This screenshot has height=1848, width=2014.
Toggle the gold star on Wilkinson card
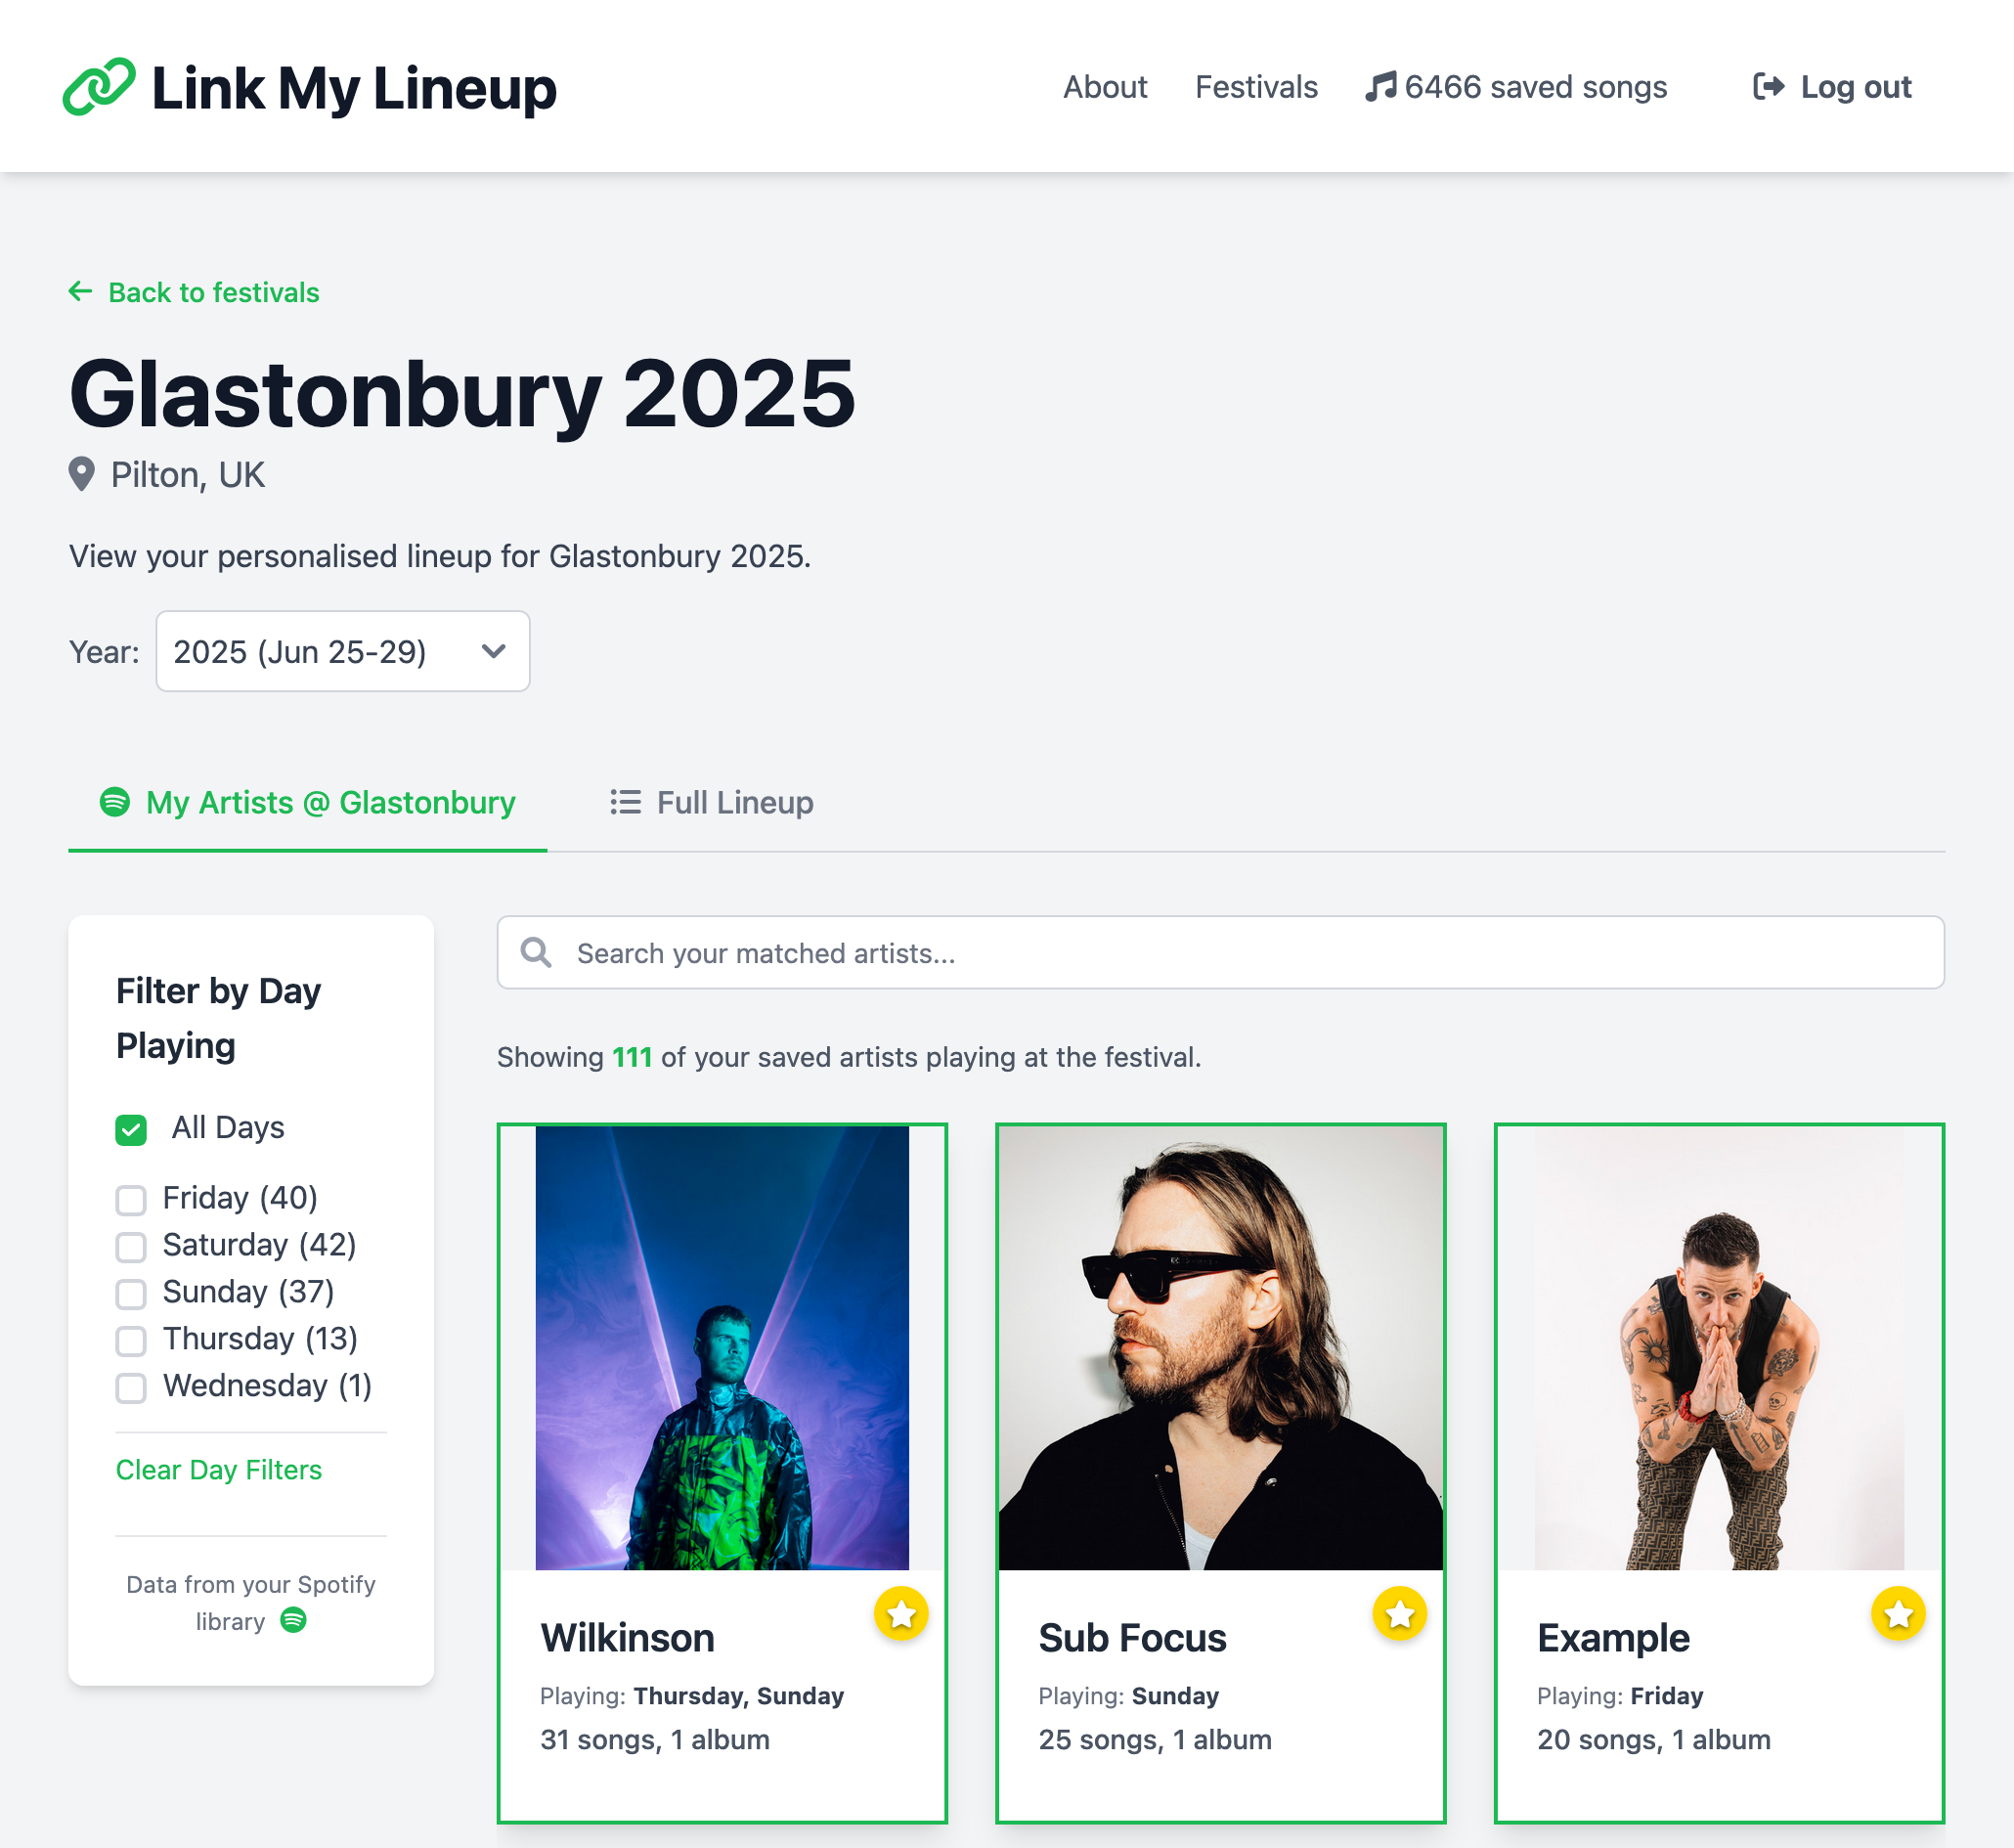pos(901,1613)
